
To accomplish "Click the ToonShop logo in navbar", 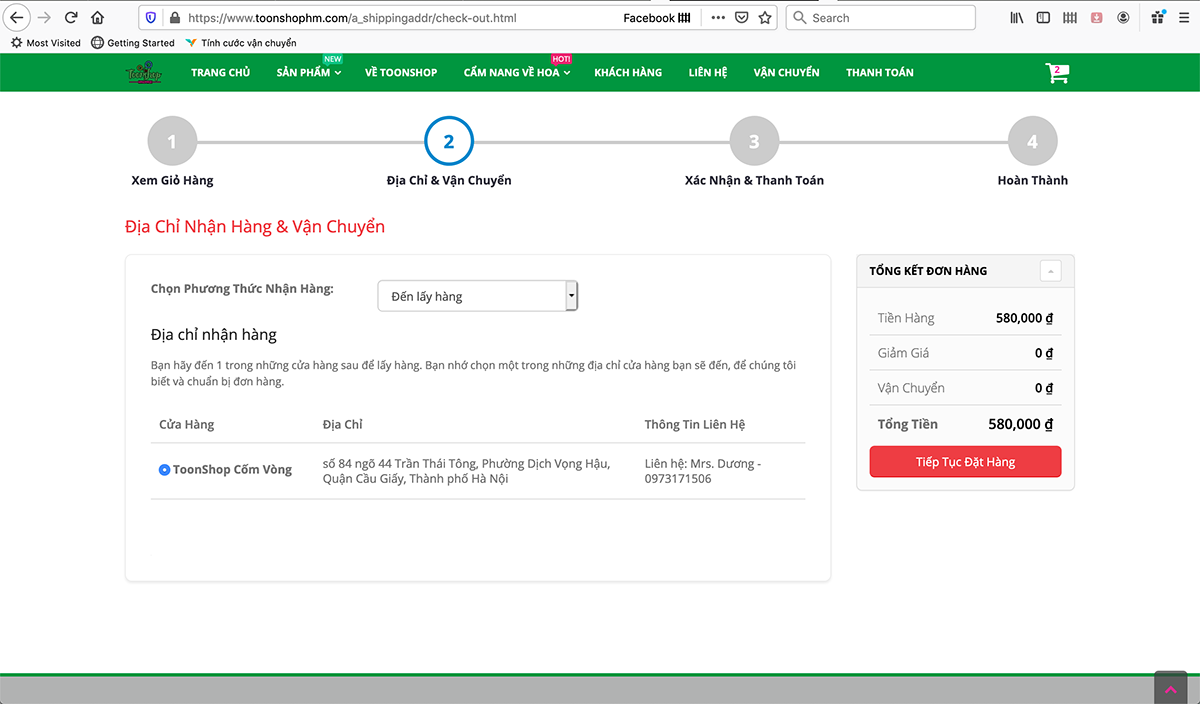I will [143, 73].
